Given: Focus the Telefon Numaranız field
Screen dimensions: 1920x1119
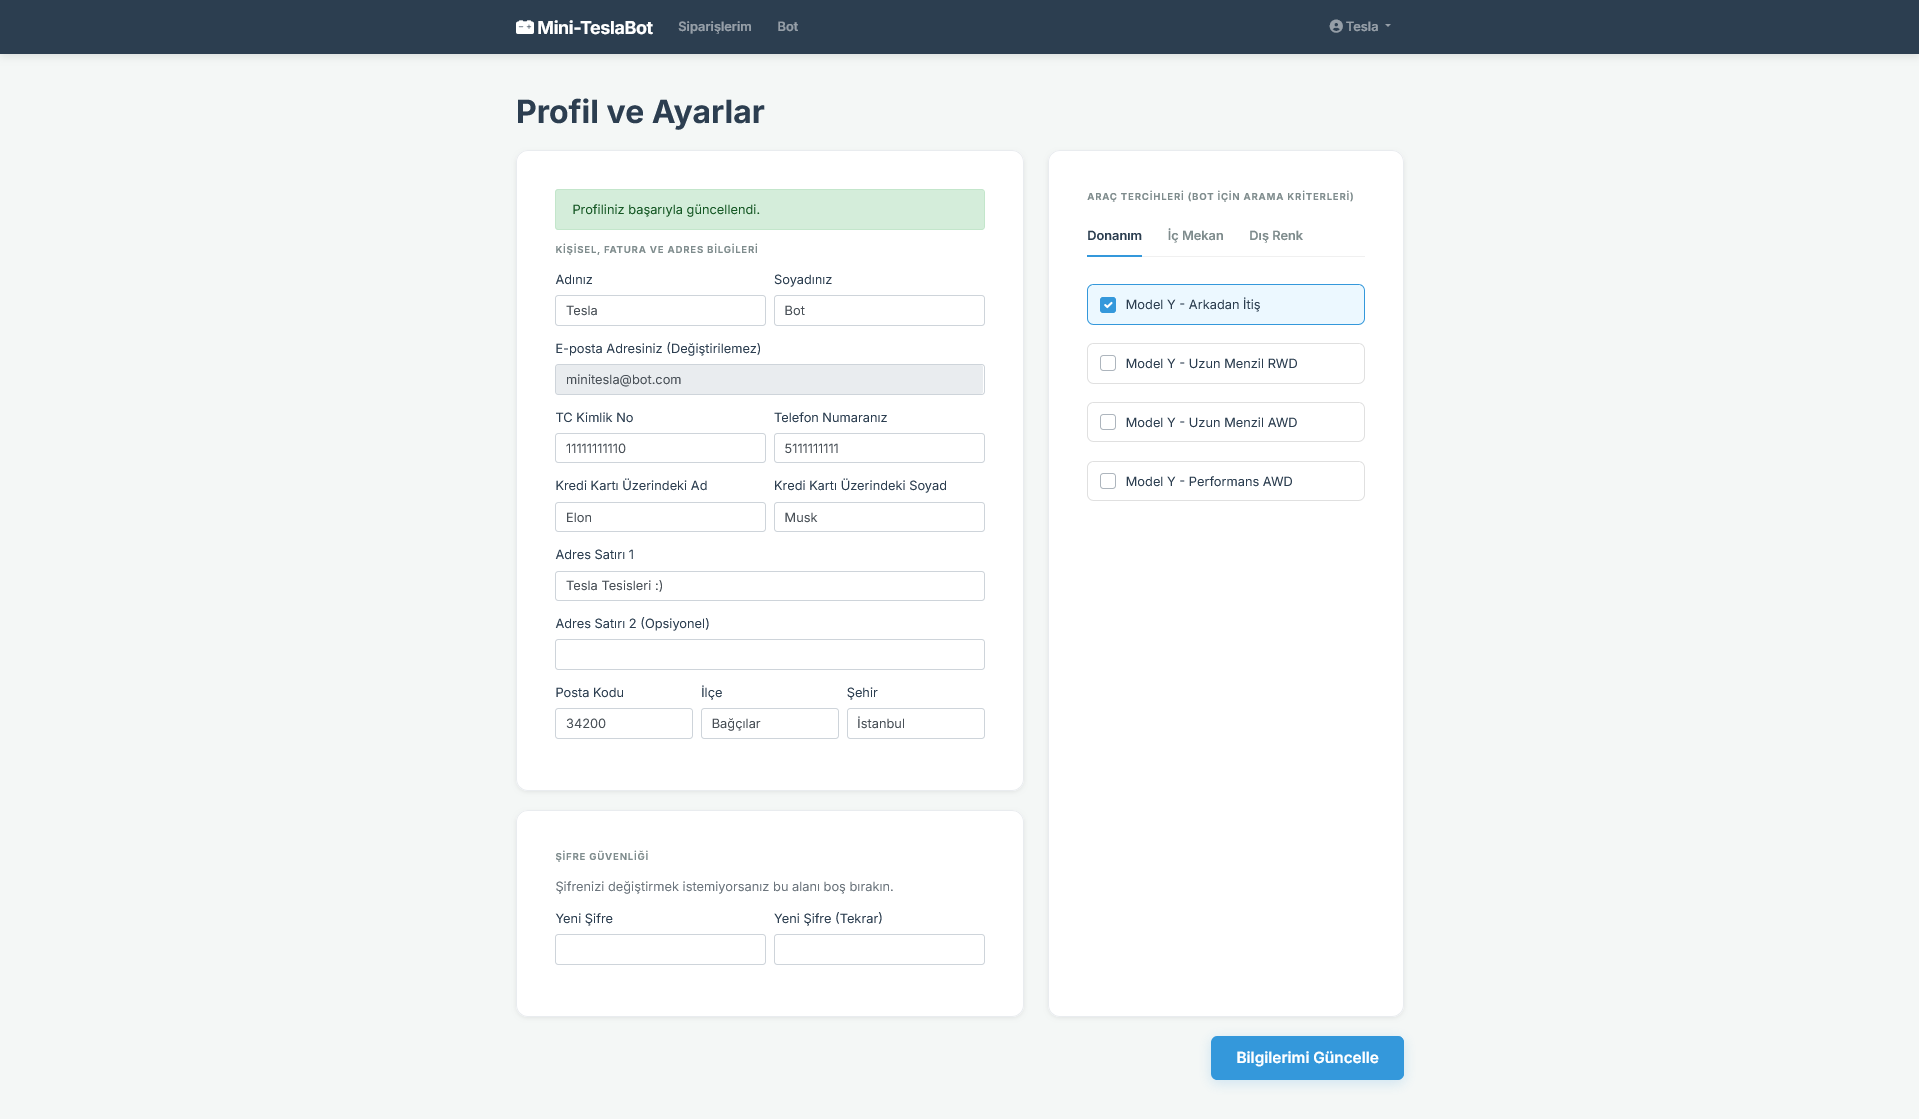Looking at the screenshot, I should 879,448.
